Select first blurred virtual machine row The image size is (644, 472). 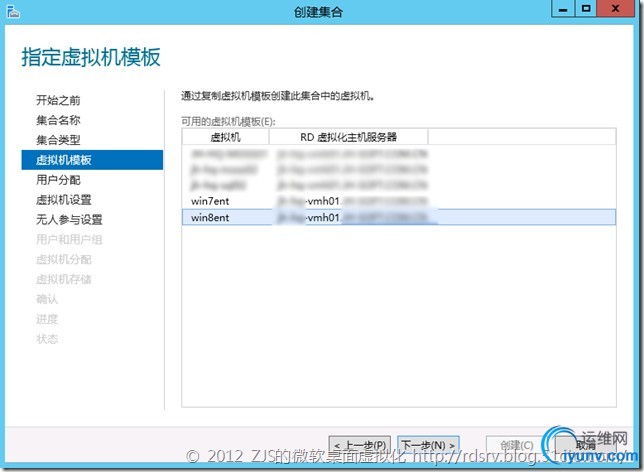[x=398, y=154]
